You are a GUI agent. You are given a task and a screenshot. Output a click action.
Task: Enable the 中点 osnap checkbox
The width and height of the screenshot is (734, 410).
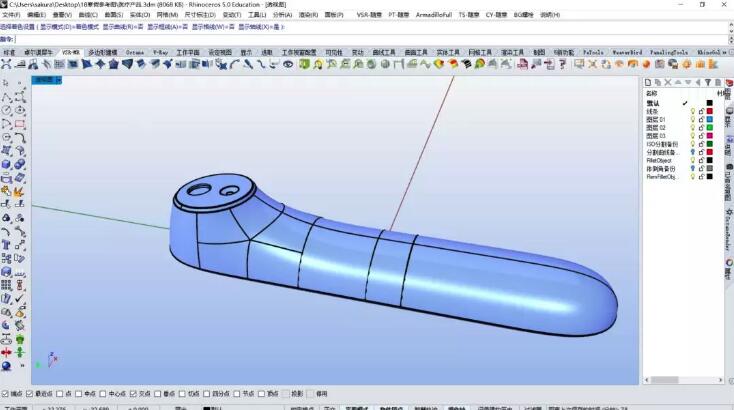[x=79, y=394]
